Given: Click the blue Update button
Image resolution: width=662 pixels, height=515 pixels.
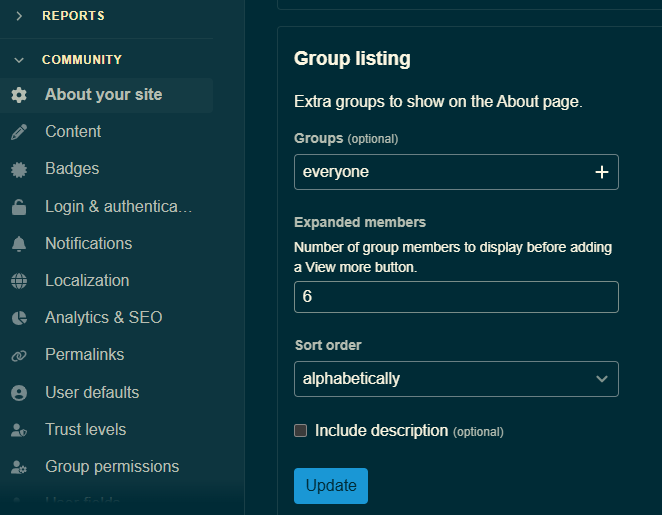Looking at the screenshot, I should click(331, 486).
